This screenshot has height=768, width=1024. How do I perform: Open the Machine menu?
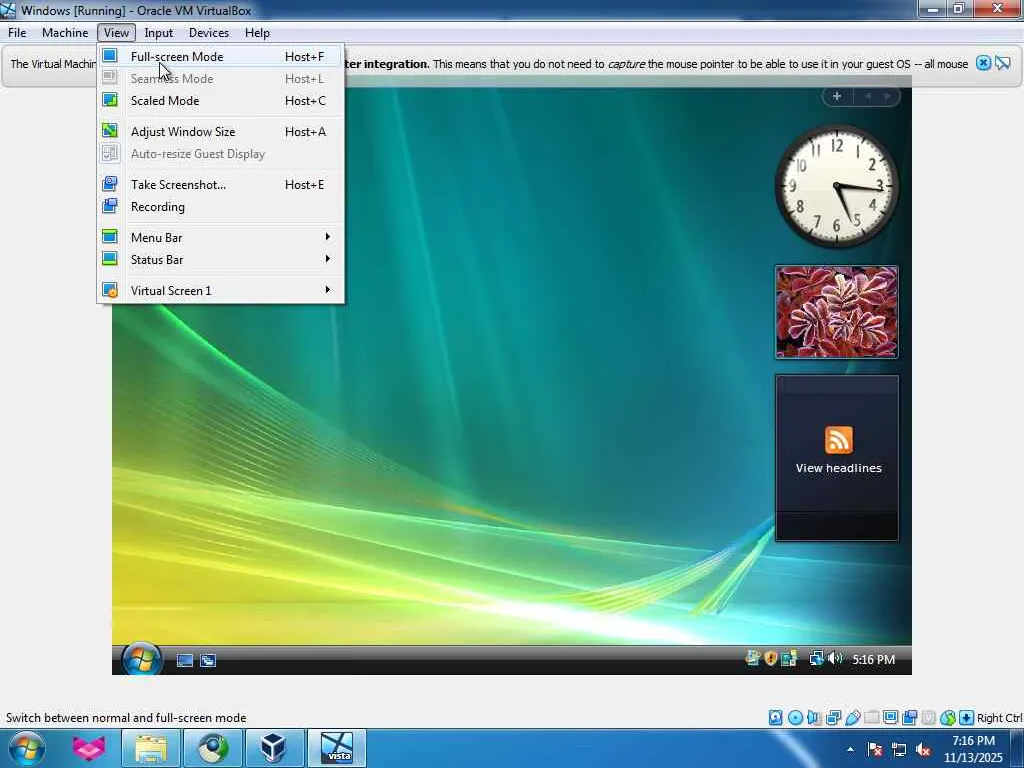(65, 33)
